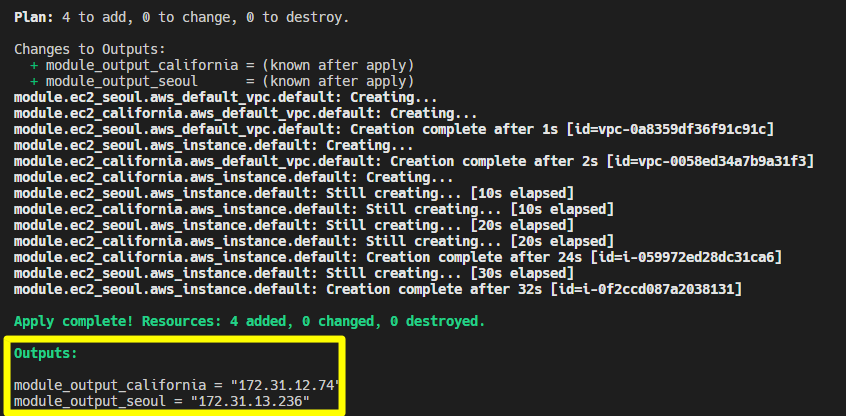This screenshot has width=846, height=416.
Task: Click the Seoul 'Still creating... [10s elapsed]' line
Action: (294, 193)
